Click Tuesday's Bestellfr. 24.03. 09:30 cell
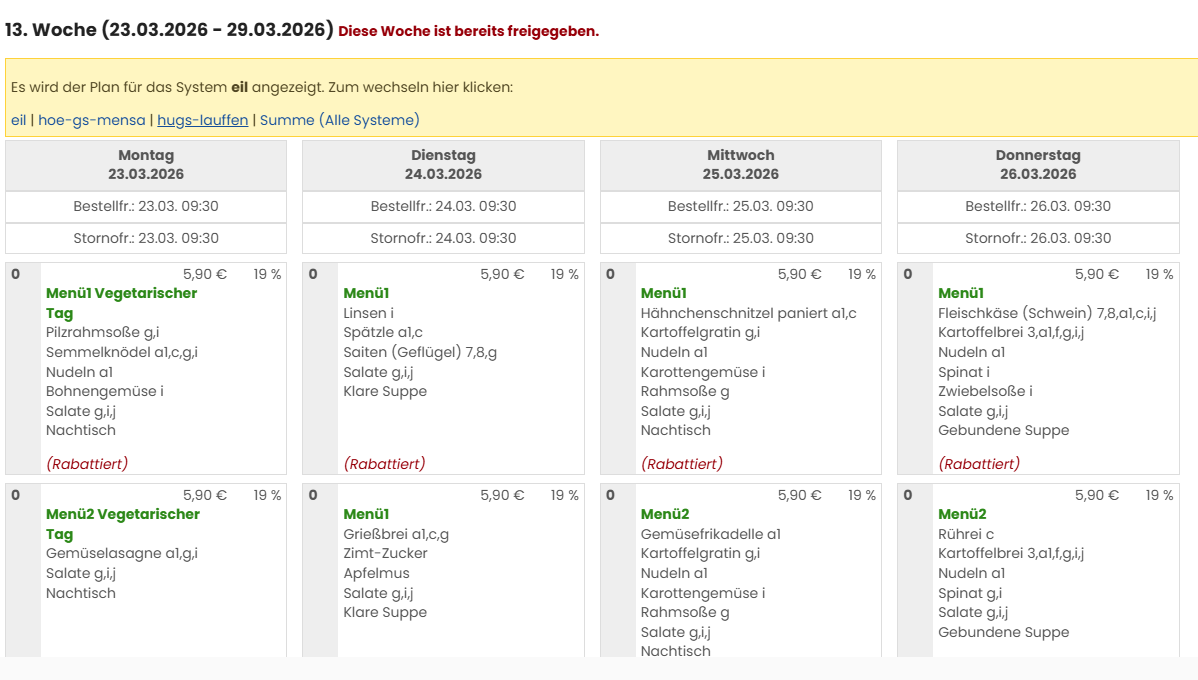This screenshot has width=1198, height=680. click(x=443, y=207)
